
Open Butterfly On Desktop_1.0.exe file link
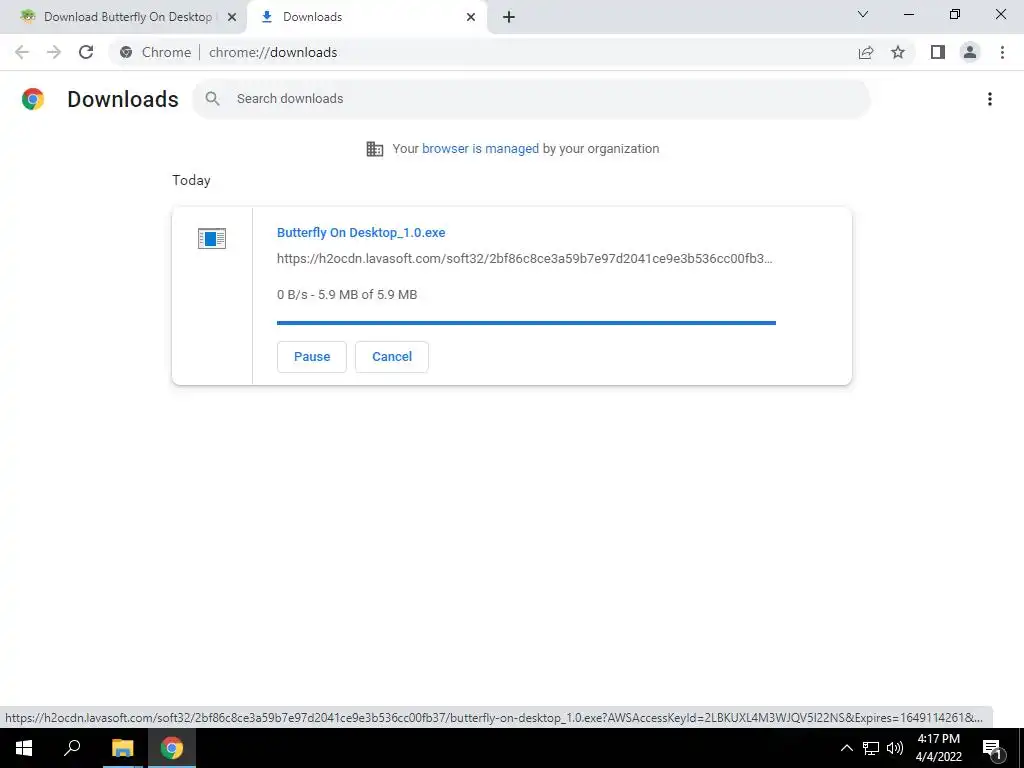tap(361, 232)
